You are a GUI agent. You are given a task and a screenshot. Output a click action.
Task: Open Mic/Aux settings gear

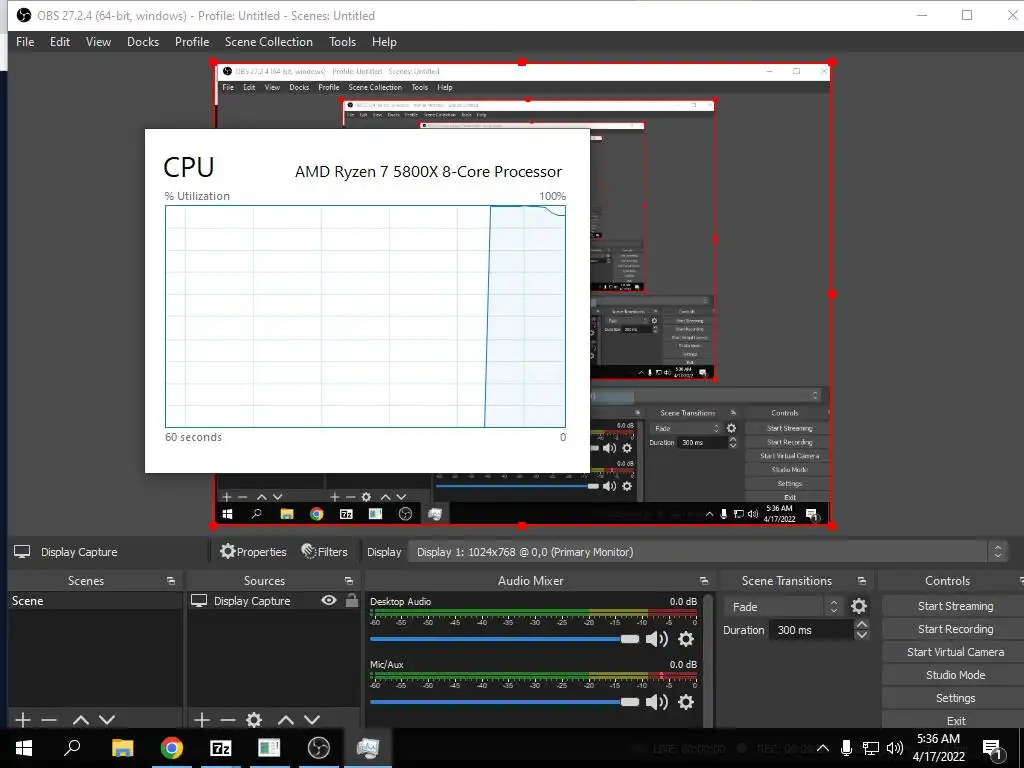tap(686, 702)
